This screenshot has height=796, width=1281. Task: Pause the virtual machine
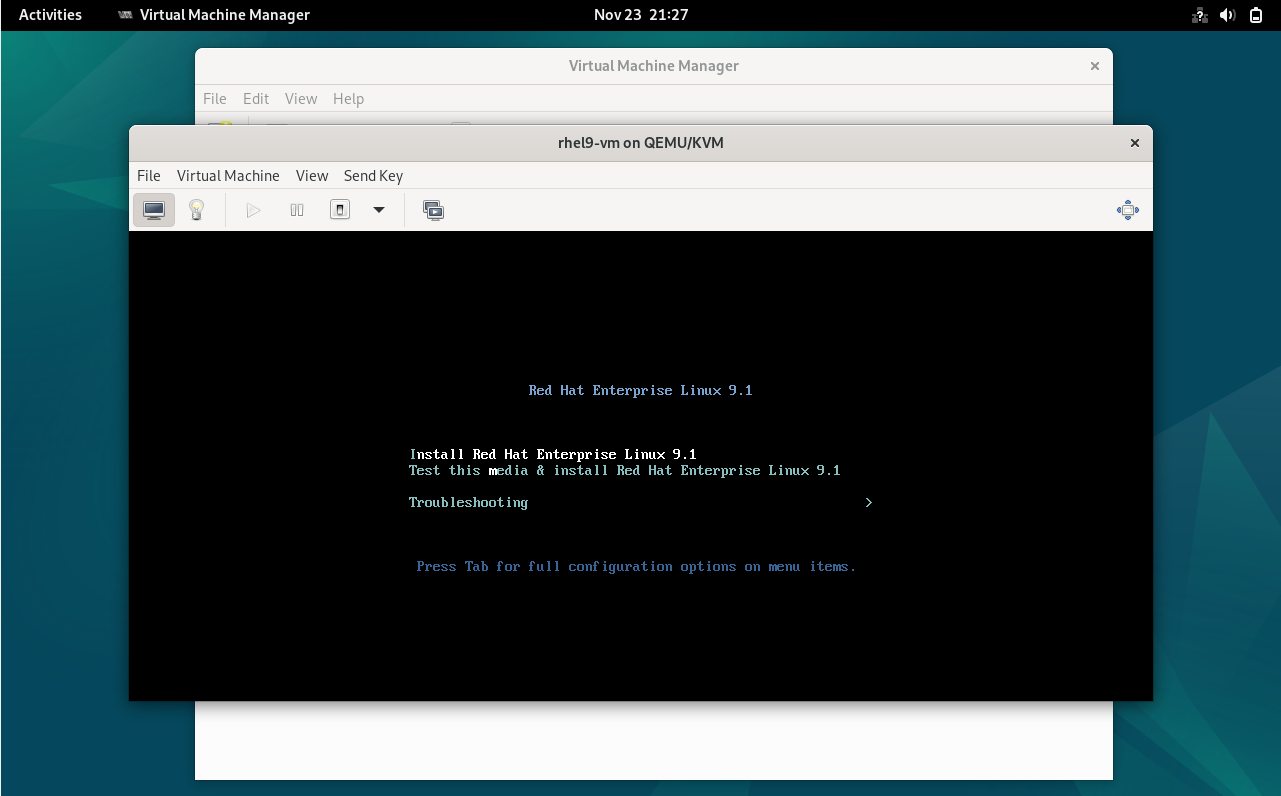(297, 210)
